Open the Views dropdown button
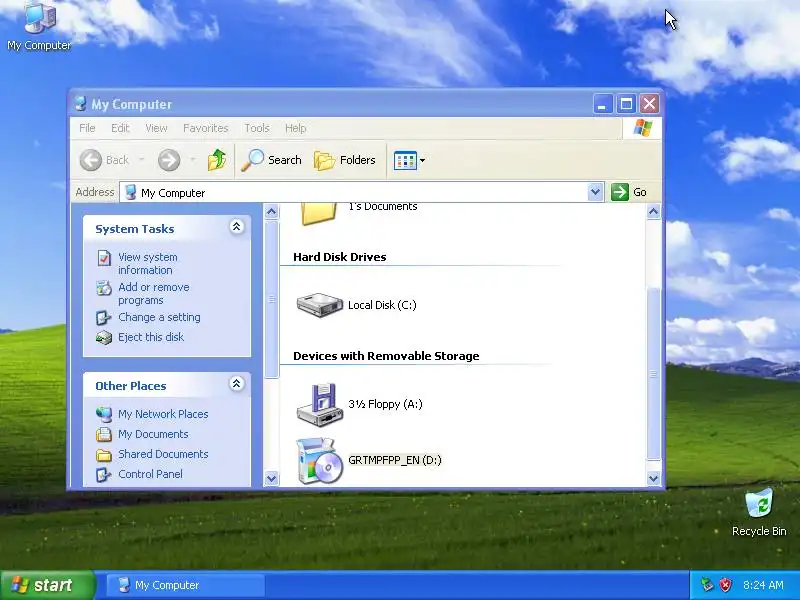800x600 pixels. pos(409,160)
